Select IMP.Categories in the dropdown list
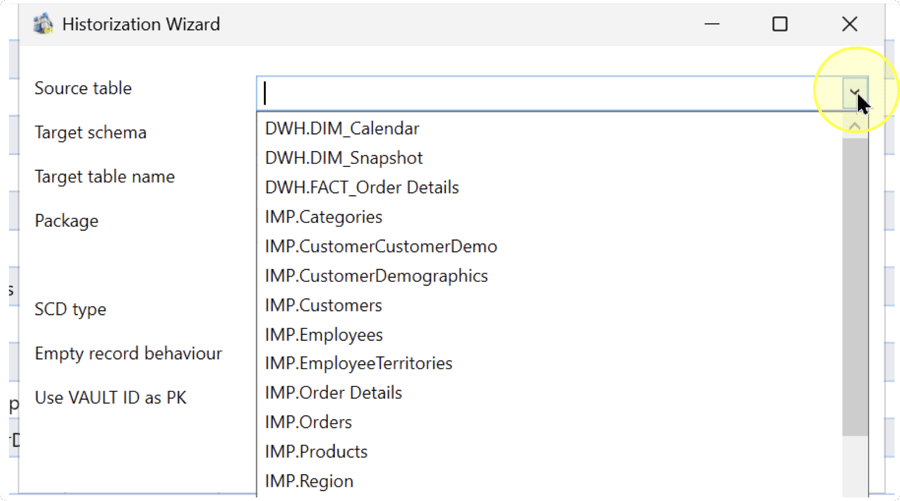The width and height of the screenshot is (900, 501). pyautogui.click(x=549, y=217)
